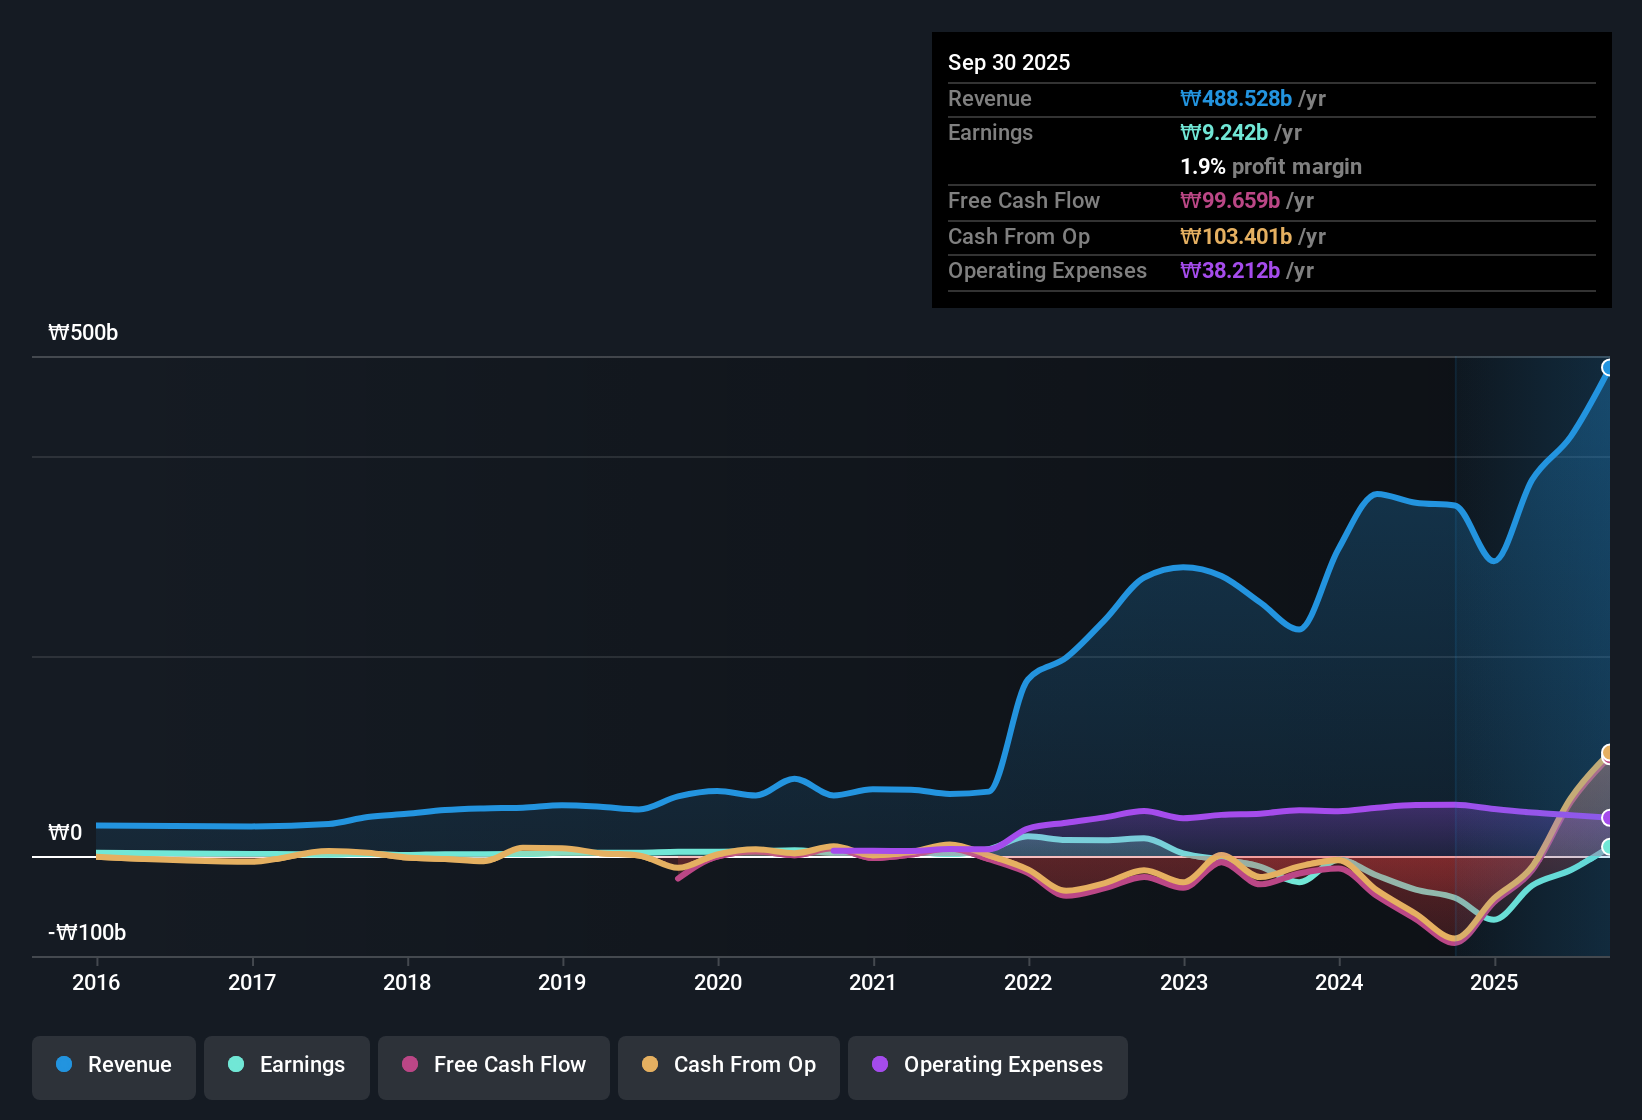Image resolution: width=1642 pixels, height=1120 pixels.
Task: Click the 2018 x-axis label
Action: pyautogui.click(x=407, y=983)
